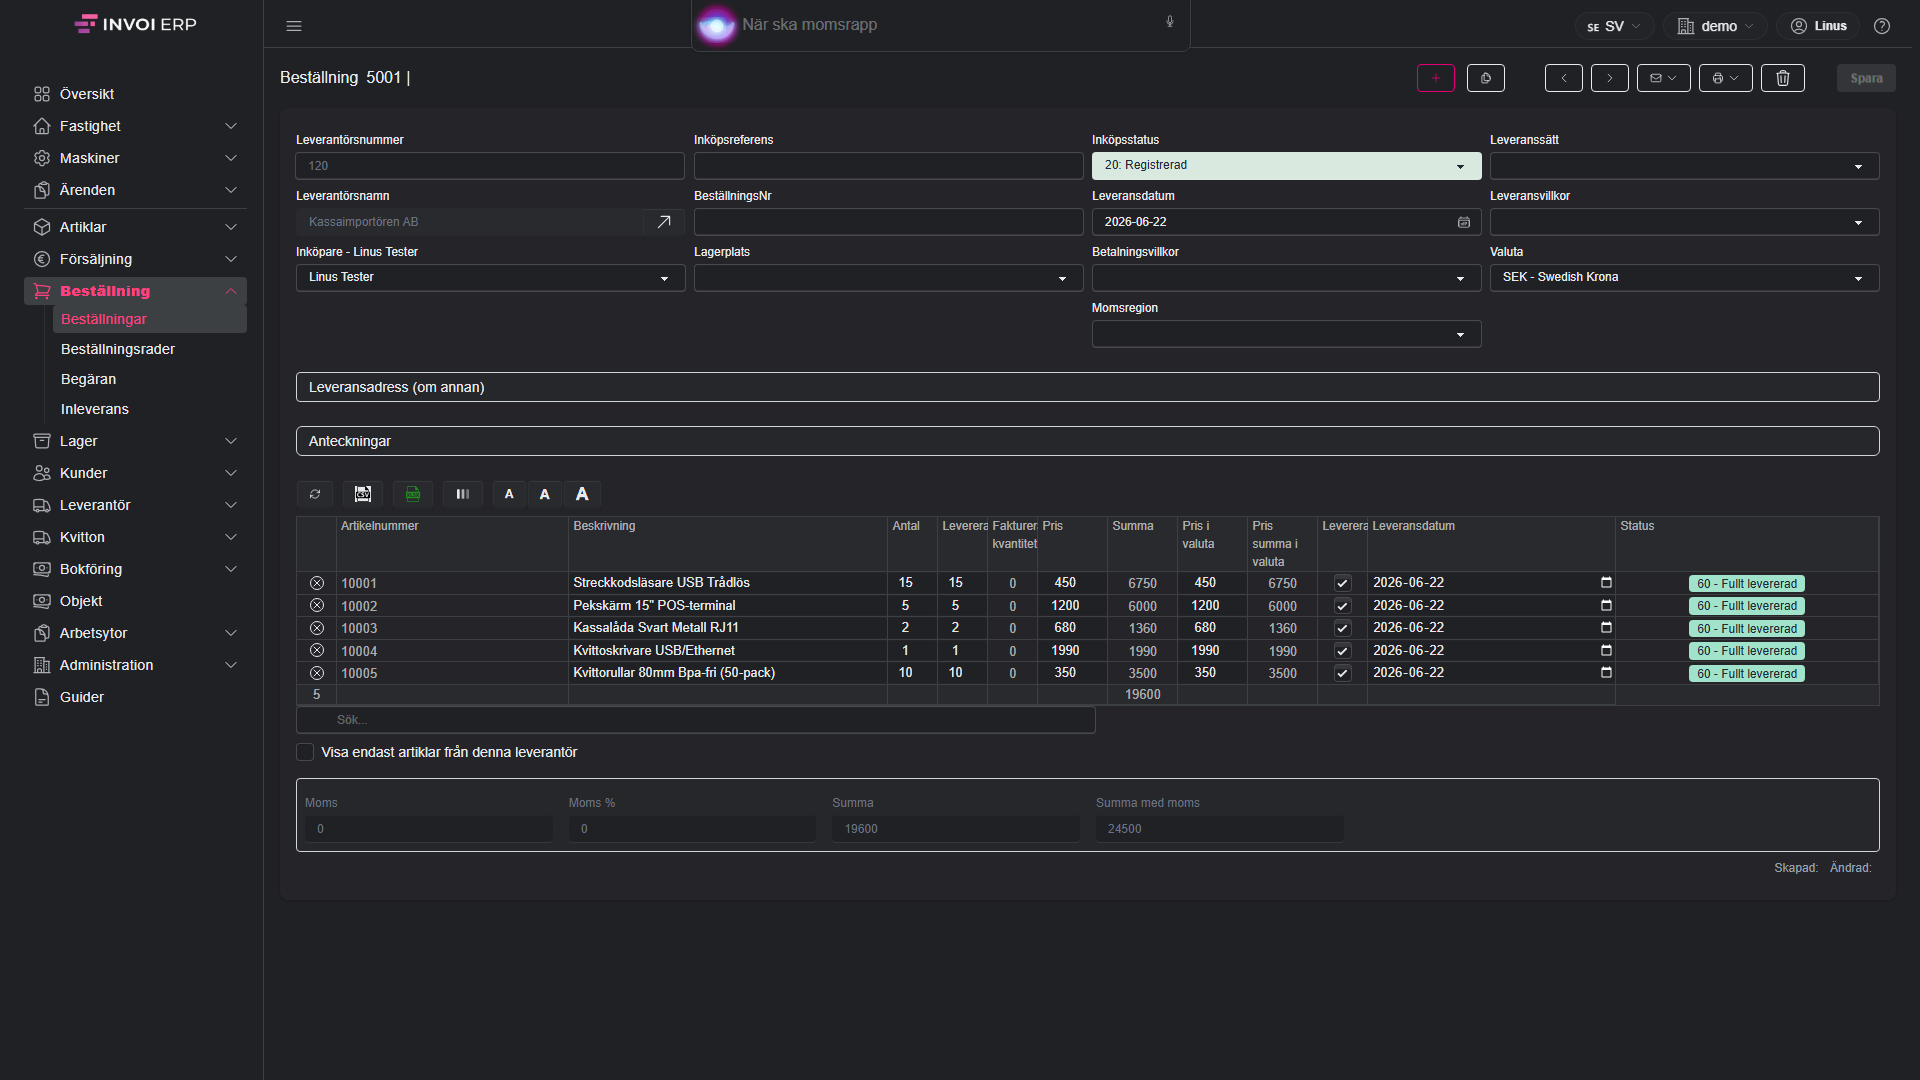Image resolution: width=1920 pixels, height=1080 pixels.
Task: Expand the Lager sidebar menu
Action: (135, 441)
